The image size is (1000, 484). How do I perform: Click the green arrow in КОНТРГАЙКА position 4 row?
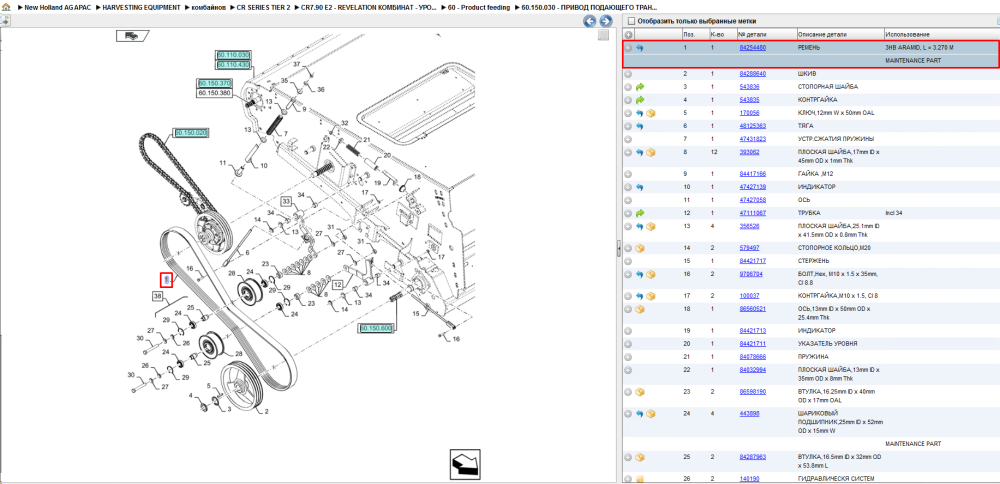[x=640, y=100]
